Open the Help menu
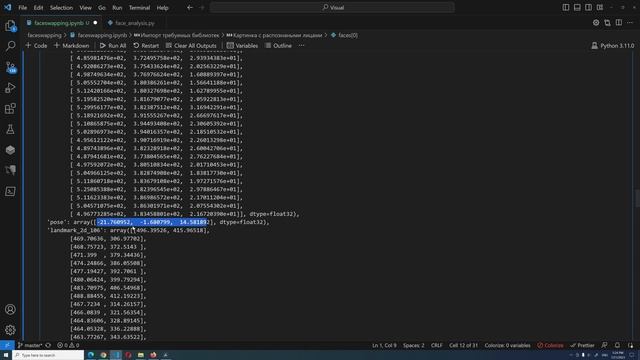 tap(162, 8)
